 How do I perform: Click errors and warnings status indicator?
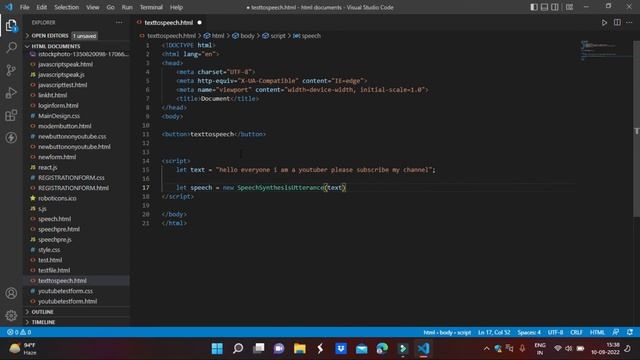click(x=19, y=332)
